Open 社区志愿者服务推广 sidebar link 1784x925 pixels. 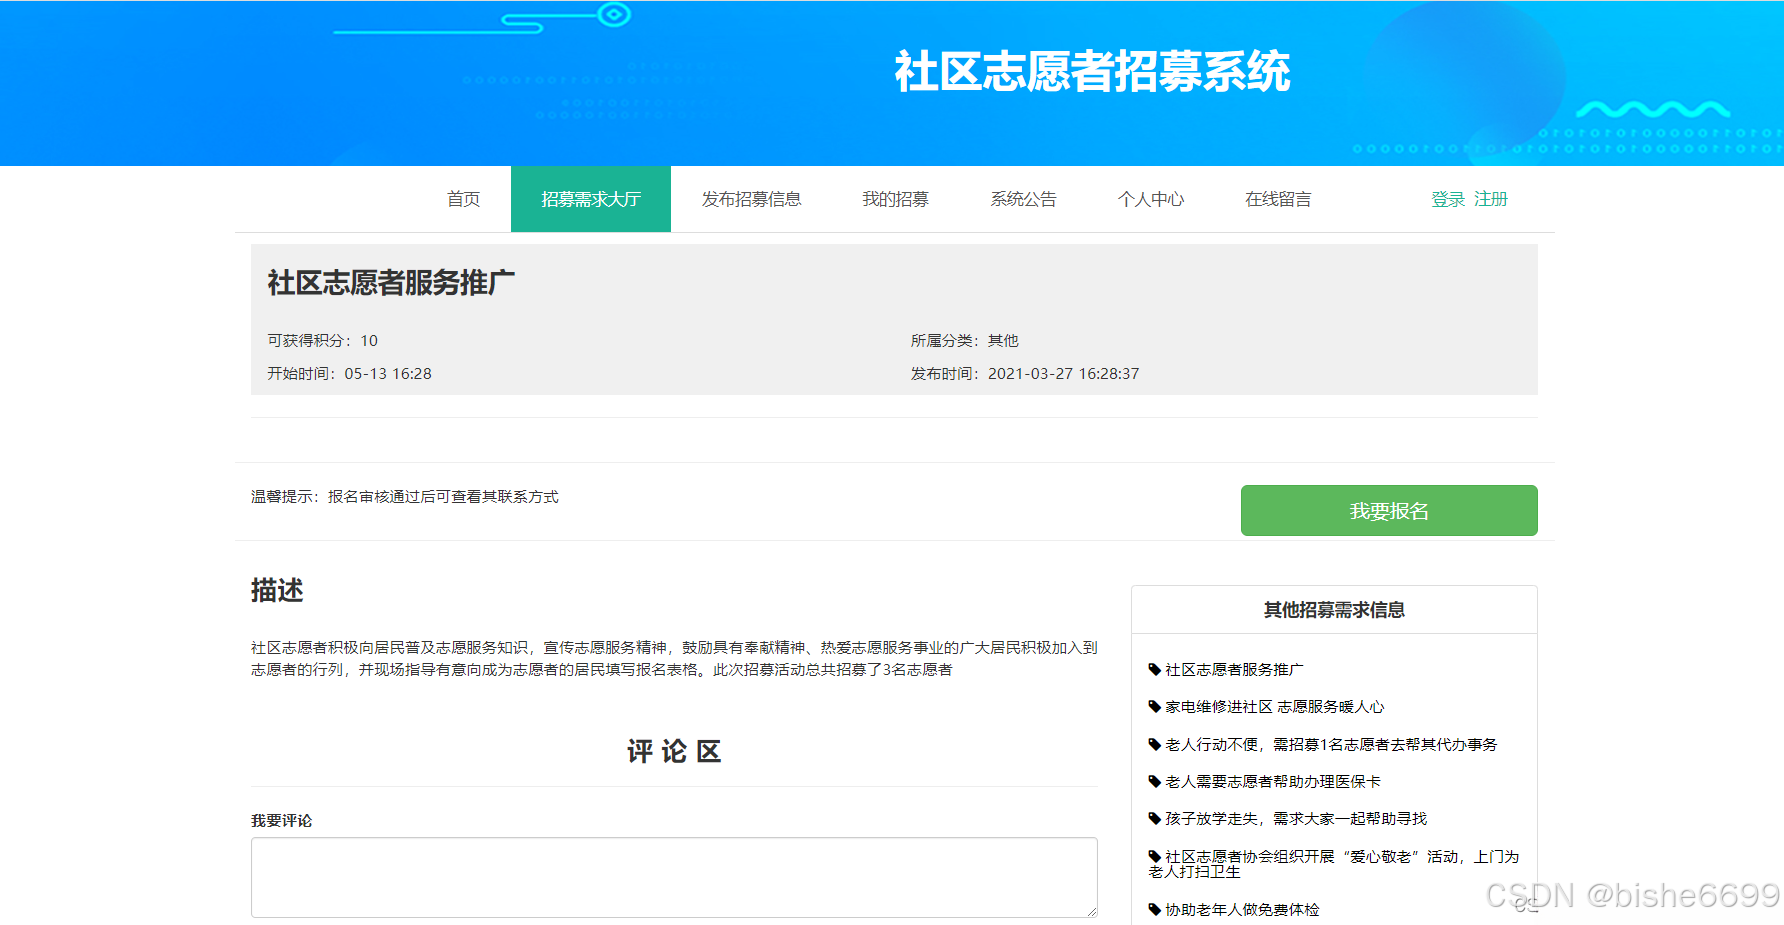[x=1234, y=669]
